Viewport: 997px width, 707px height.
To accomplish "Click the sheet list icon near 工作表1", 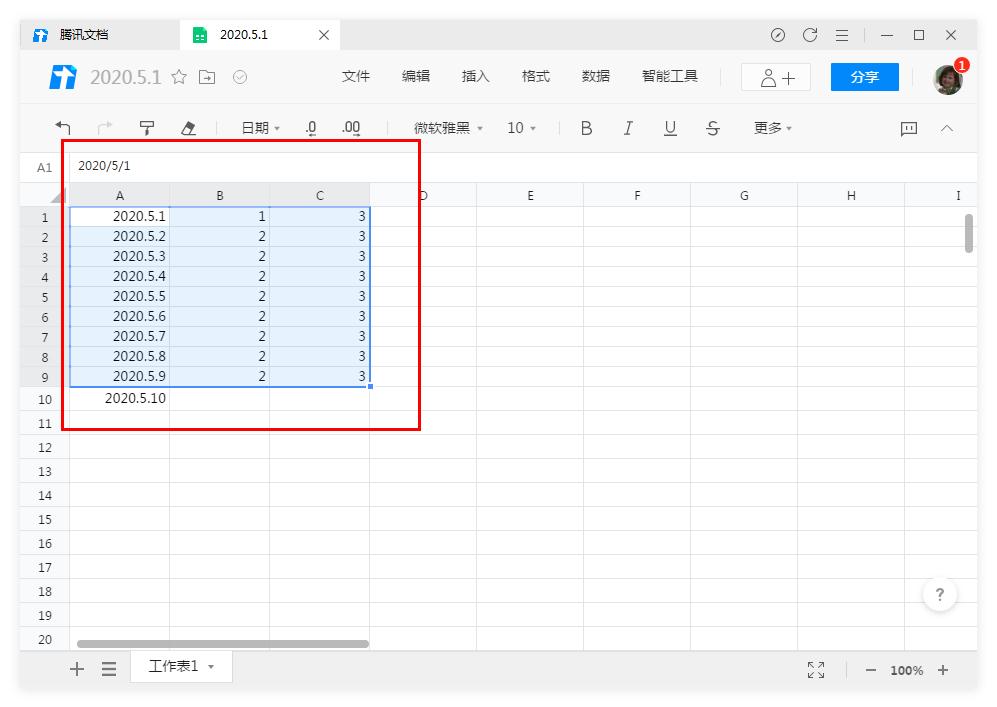I will [x=109, y=669].
